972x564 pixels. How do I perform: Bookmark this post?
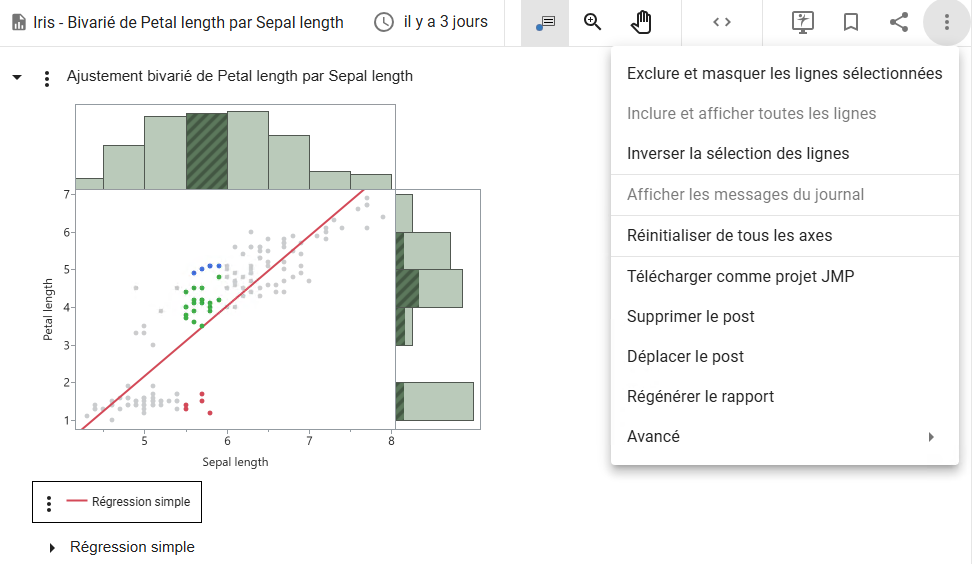click(x=851, y=22)
